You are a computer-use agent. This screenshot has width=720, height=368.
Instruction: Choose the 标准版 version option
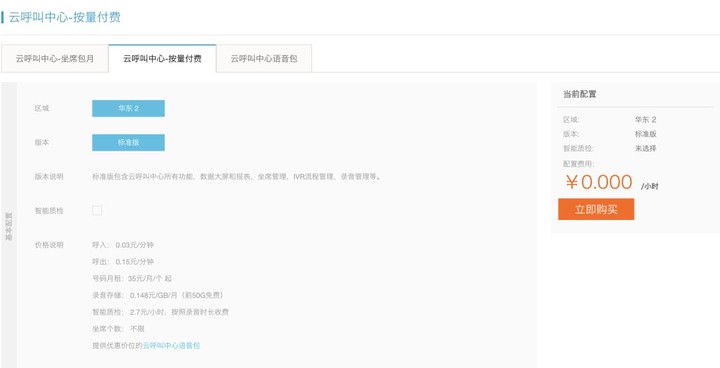tap(128, 142)
